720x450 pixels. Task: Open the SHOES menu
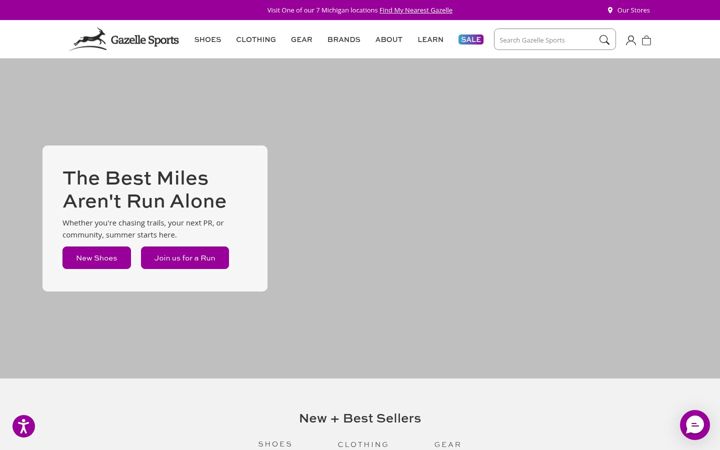click(208, 39)
